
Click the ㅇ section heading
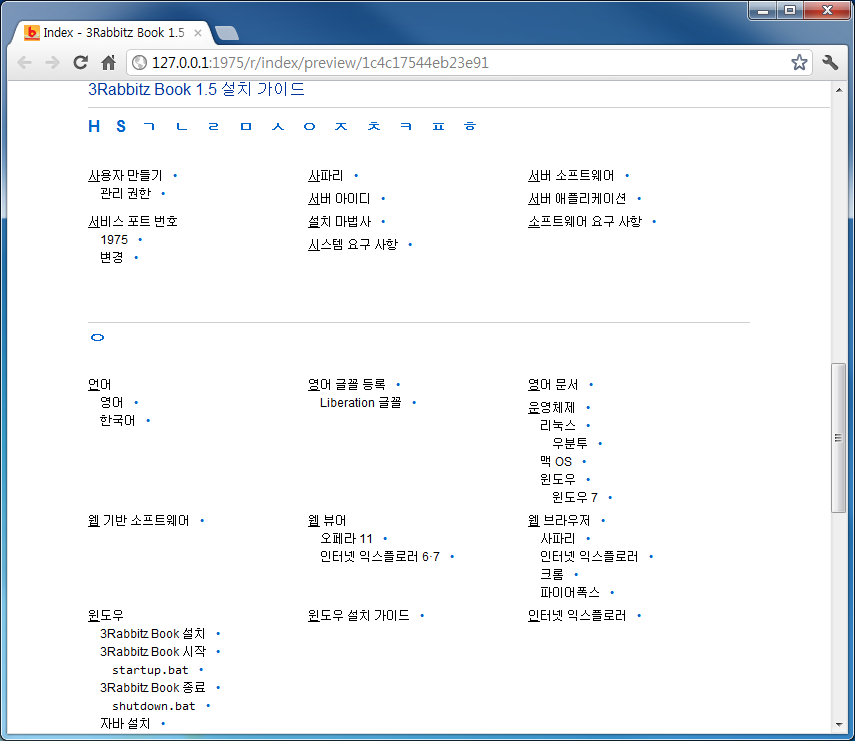pyautogui.click(x=97, y=338)
